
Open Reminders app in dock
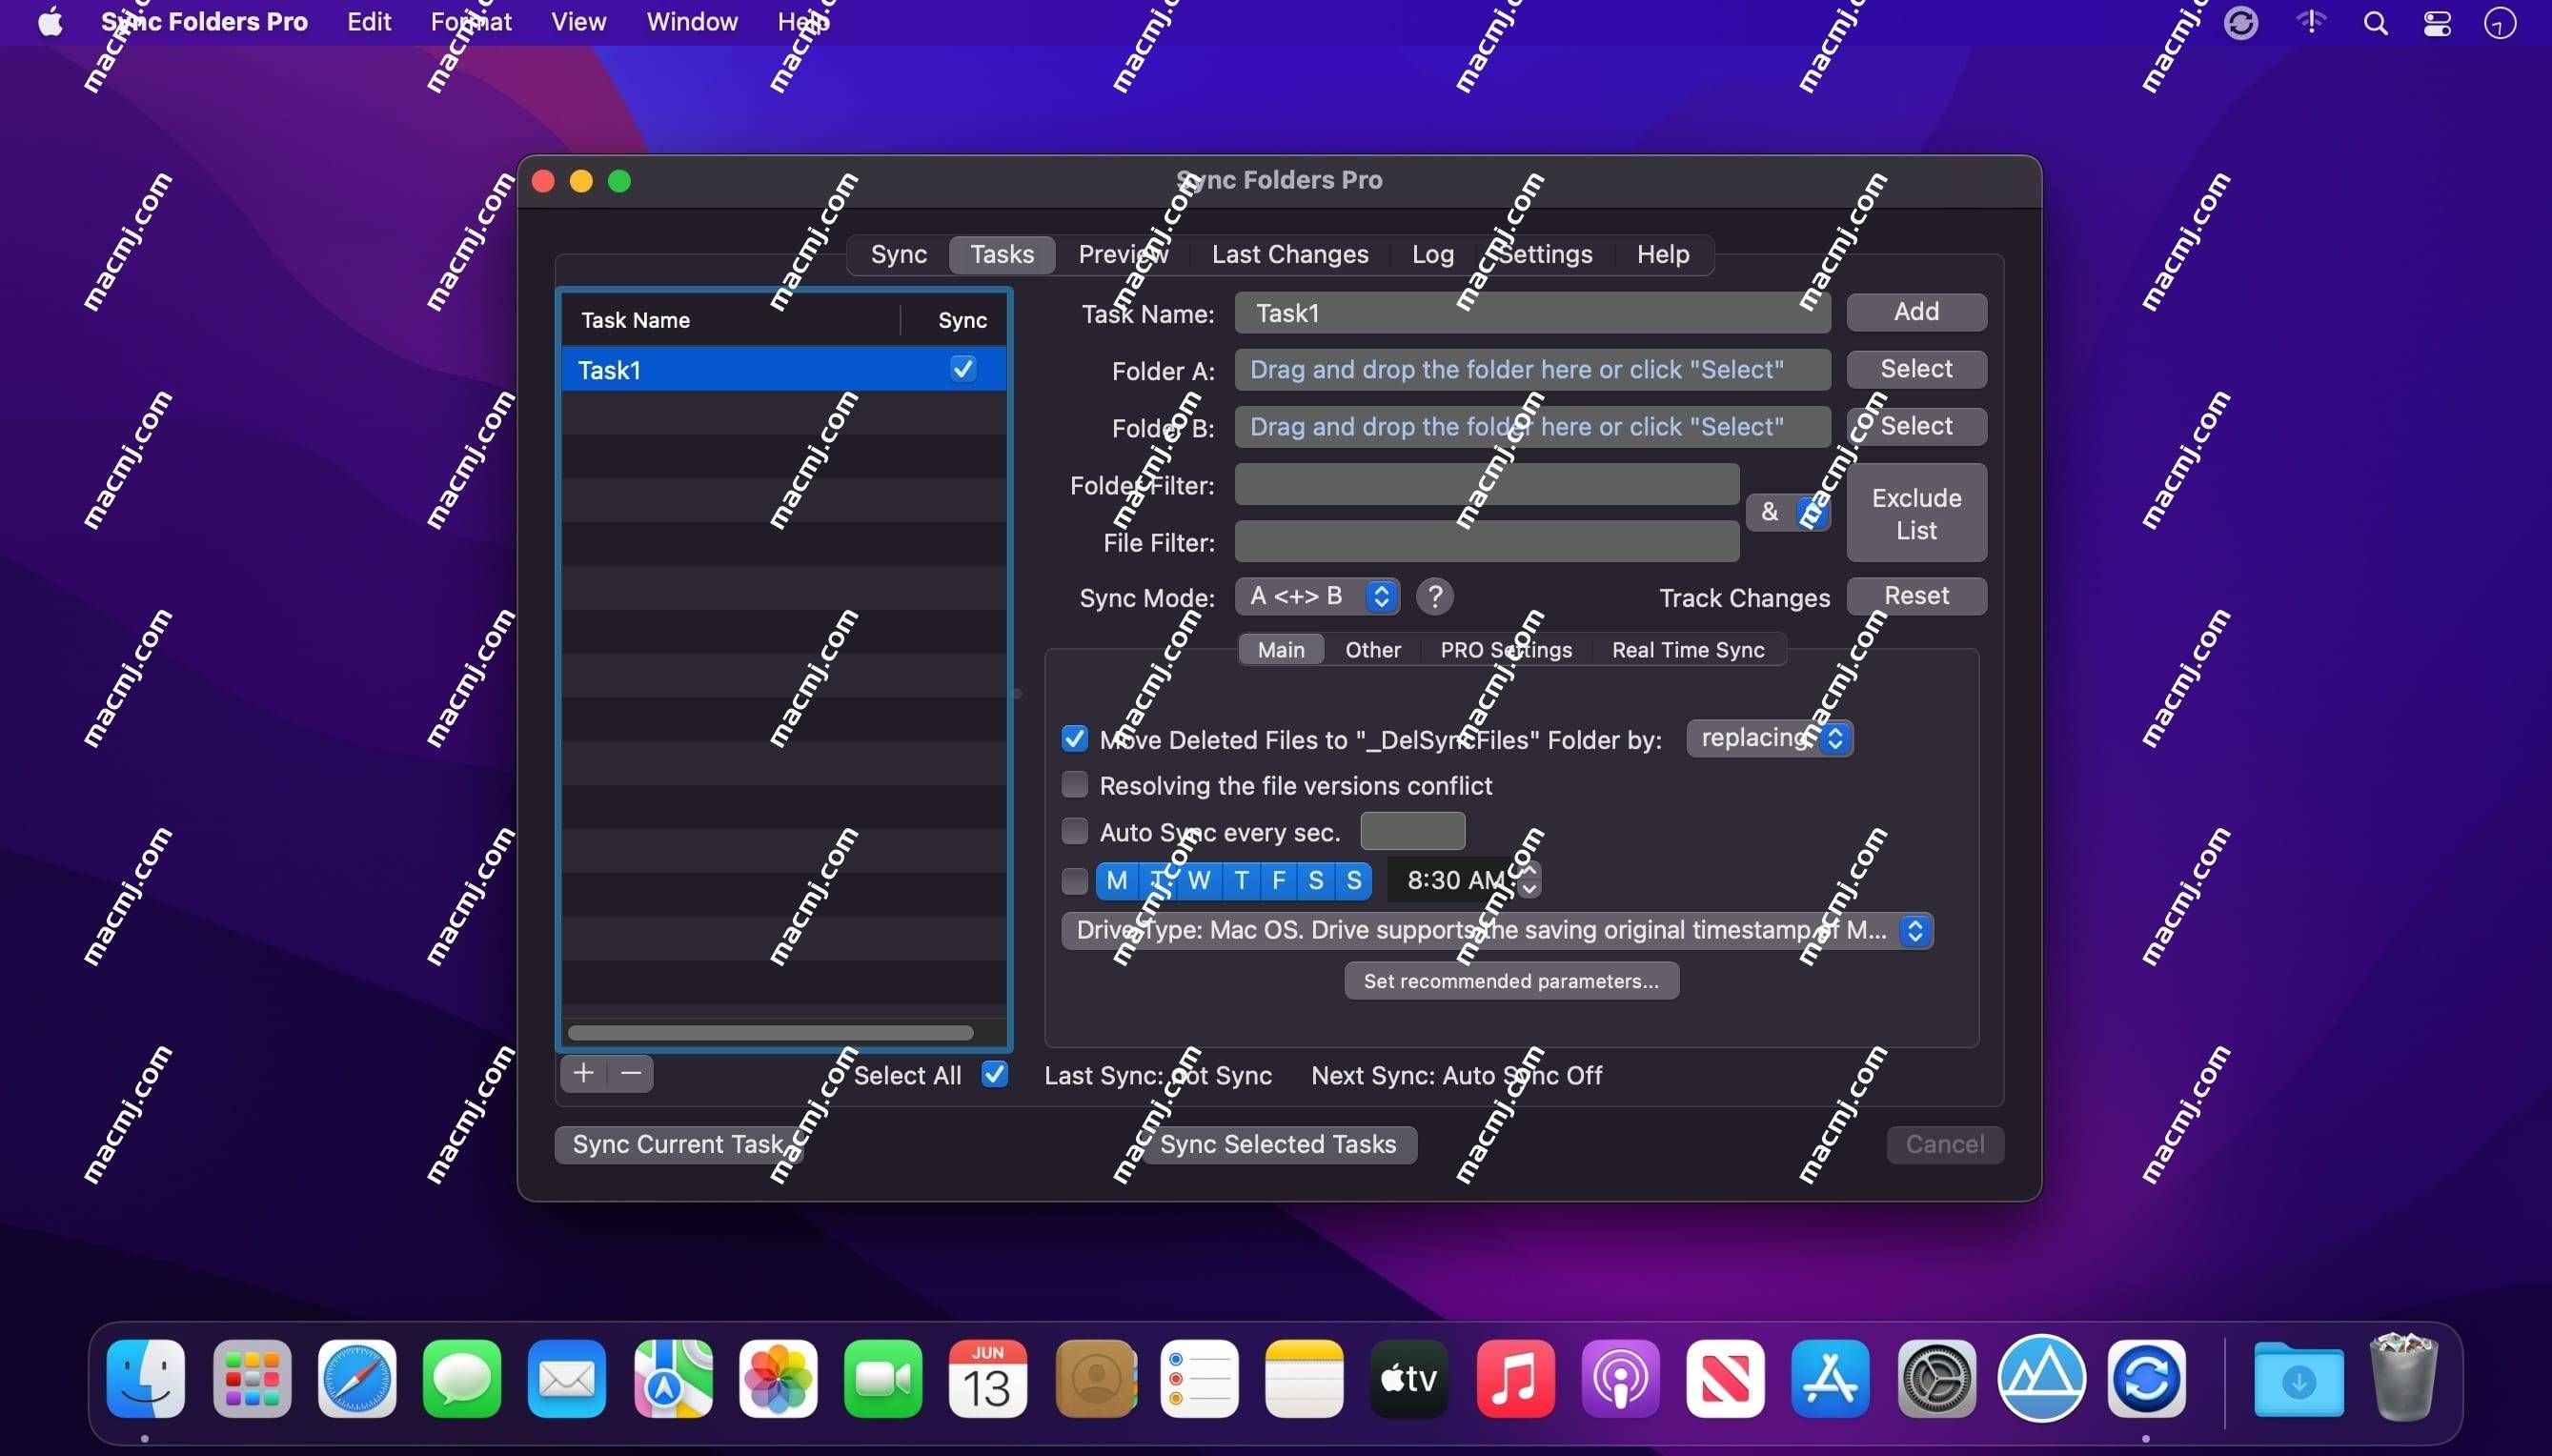(1199, 1379)
